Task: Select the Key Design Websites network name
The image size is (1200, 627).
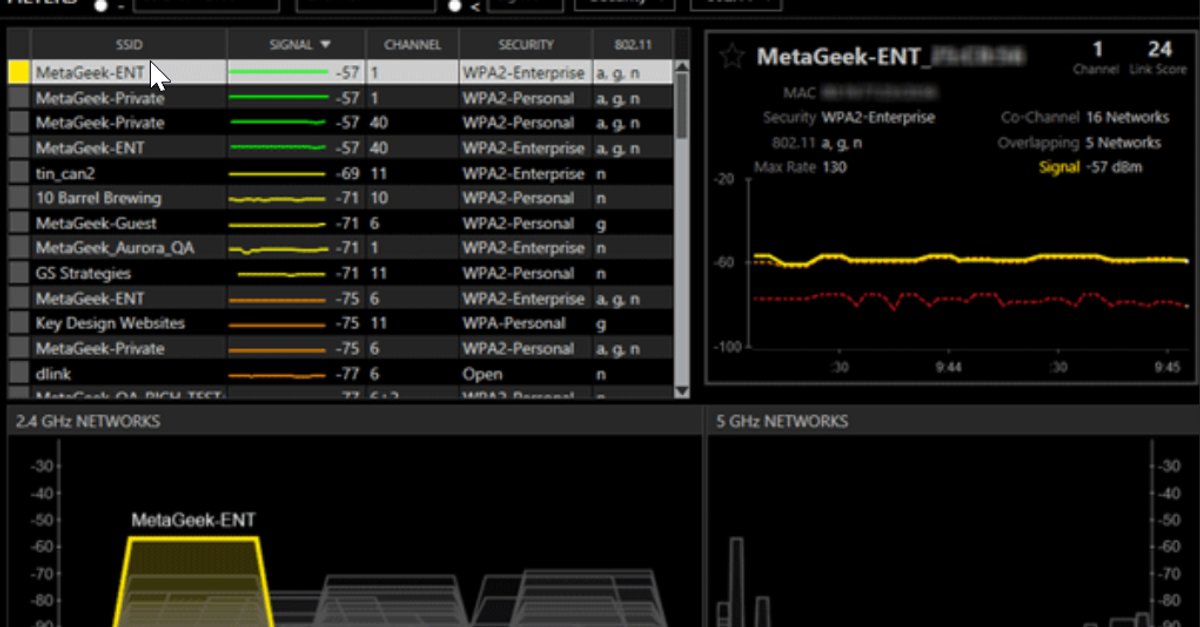Action: [110, 323]
